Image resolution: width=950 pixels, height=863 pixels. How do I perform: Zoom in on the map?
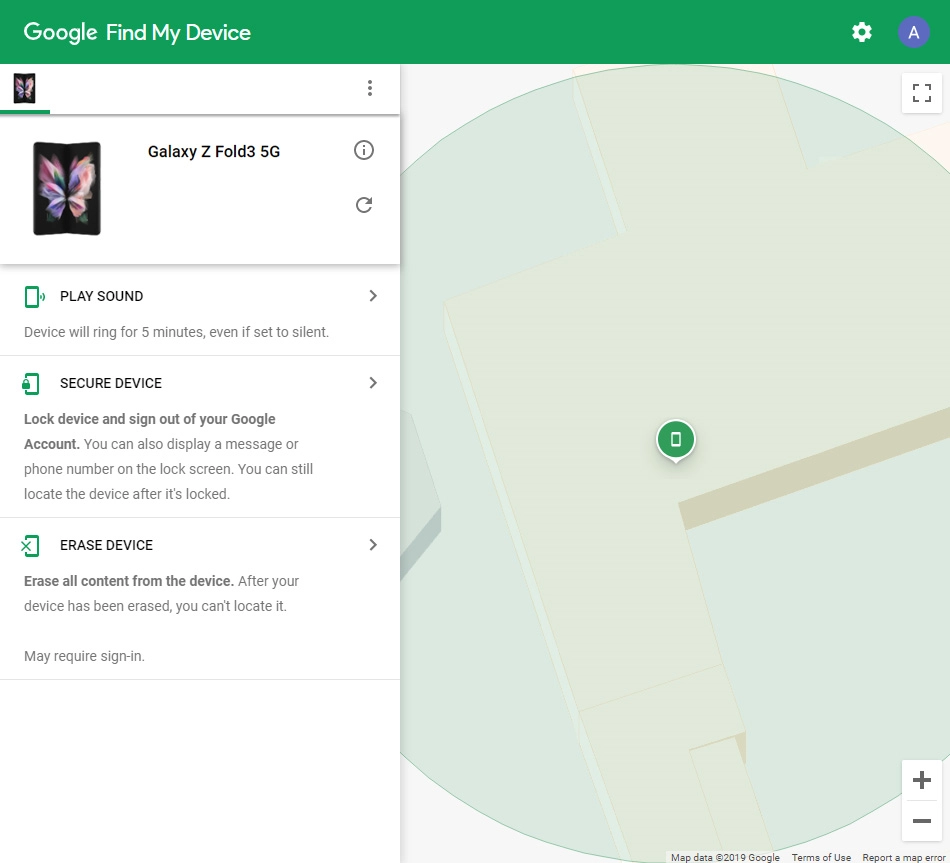tap(922, 780)
